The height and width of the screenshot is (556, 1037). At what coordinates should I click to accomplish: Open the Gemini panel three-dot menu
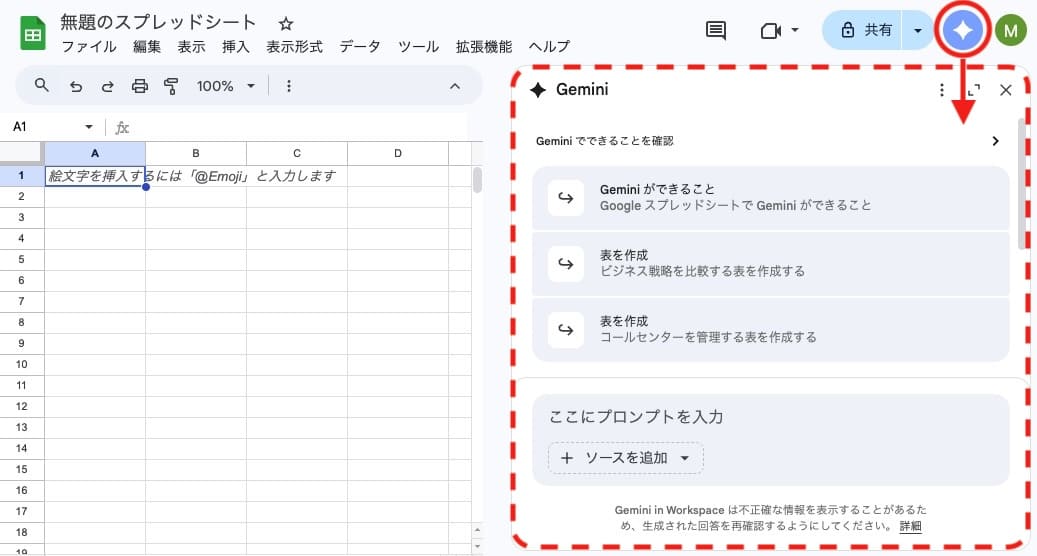(942, 90)
